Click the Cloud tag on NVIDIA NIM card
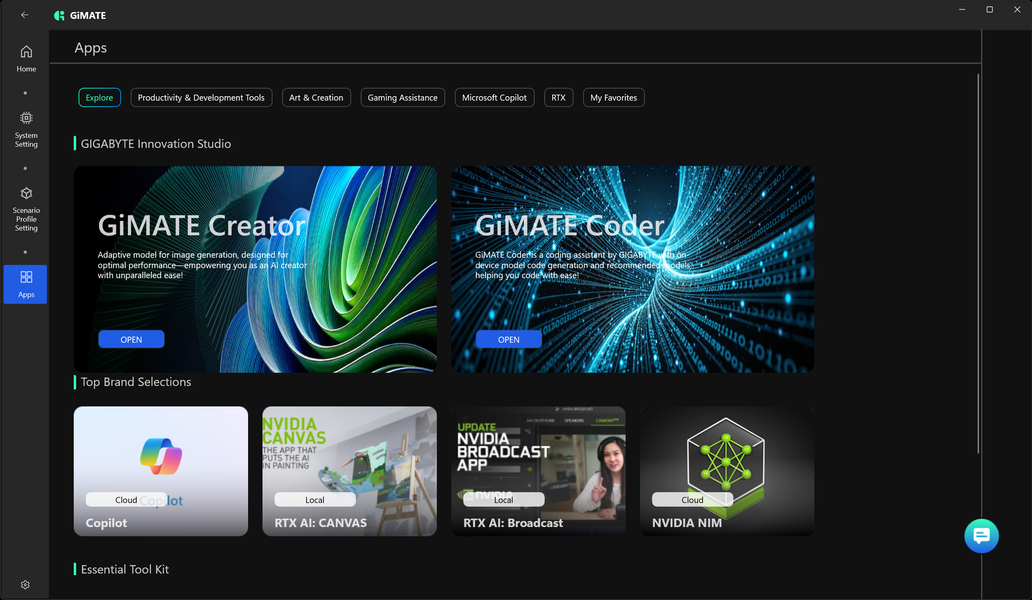The image size is (1032, 600). (x=692, y=500)
